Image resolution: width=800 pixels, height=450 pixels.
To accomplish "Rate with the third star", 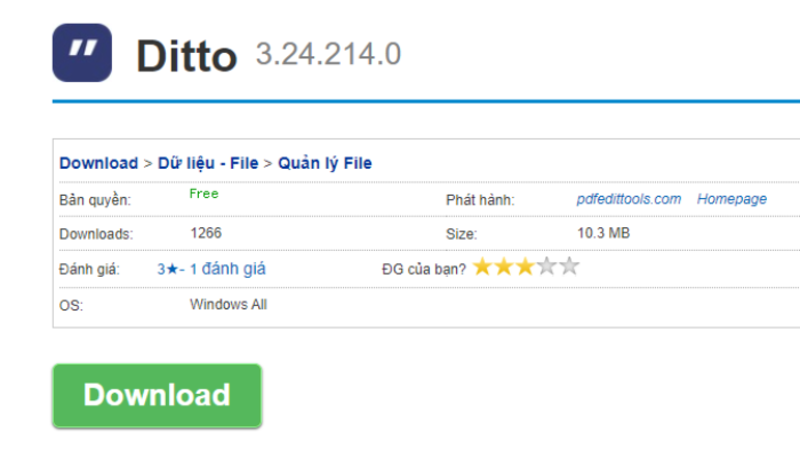I will point(526,267).
